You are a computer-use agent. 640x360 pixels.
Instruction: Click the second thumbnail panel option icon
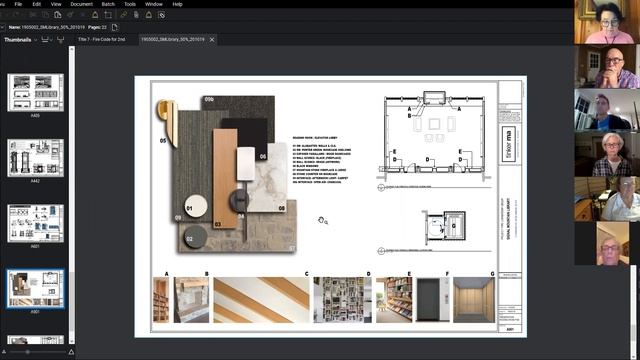tap(60, 40)
